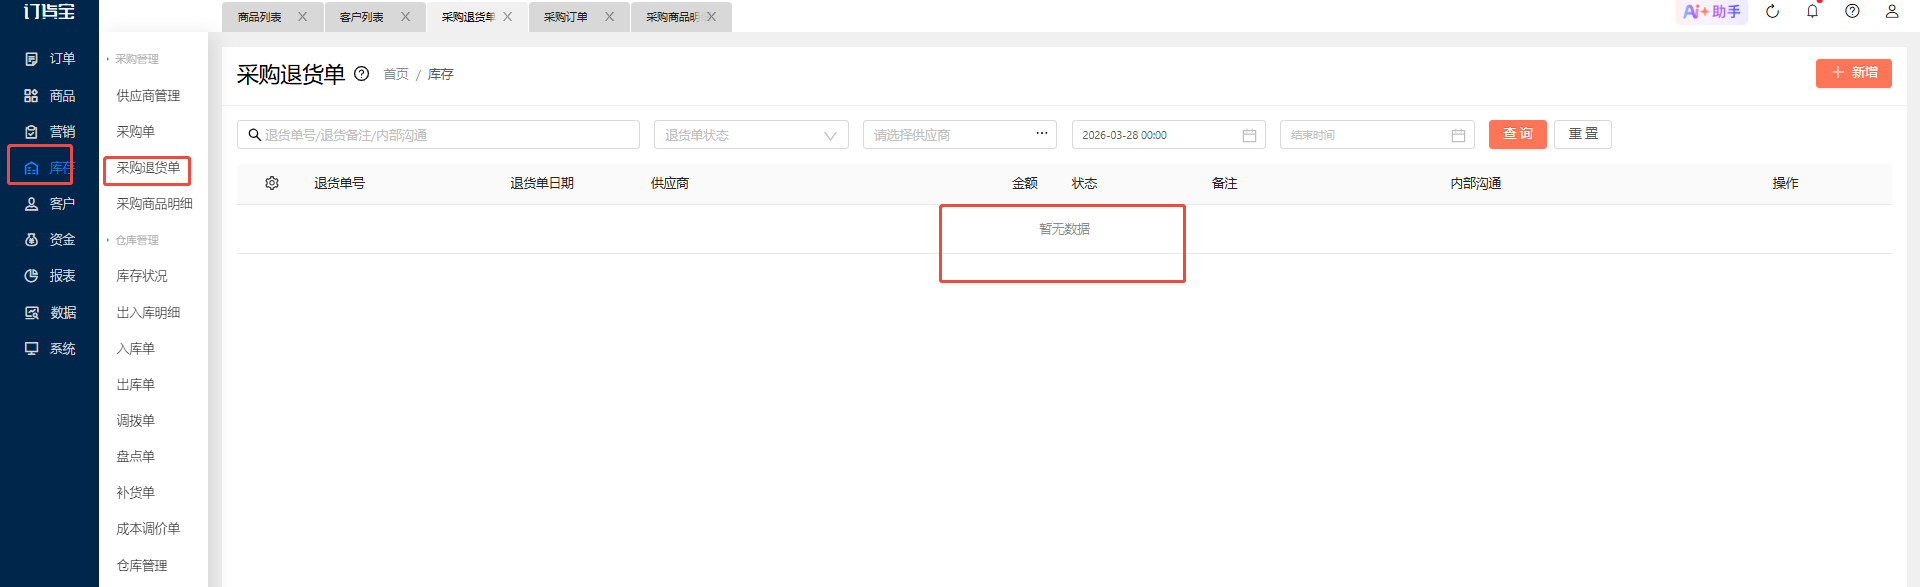Viewport: 1920px width, 587px height.
Task: Click the 退货单日期 column header
Action: point(542,184)
